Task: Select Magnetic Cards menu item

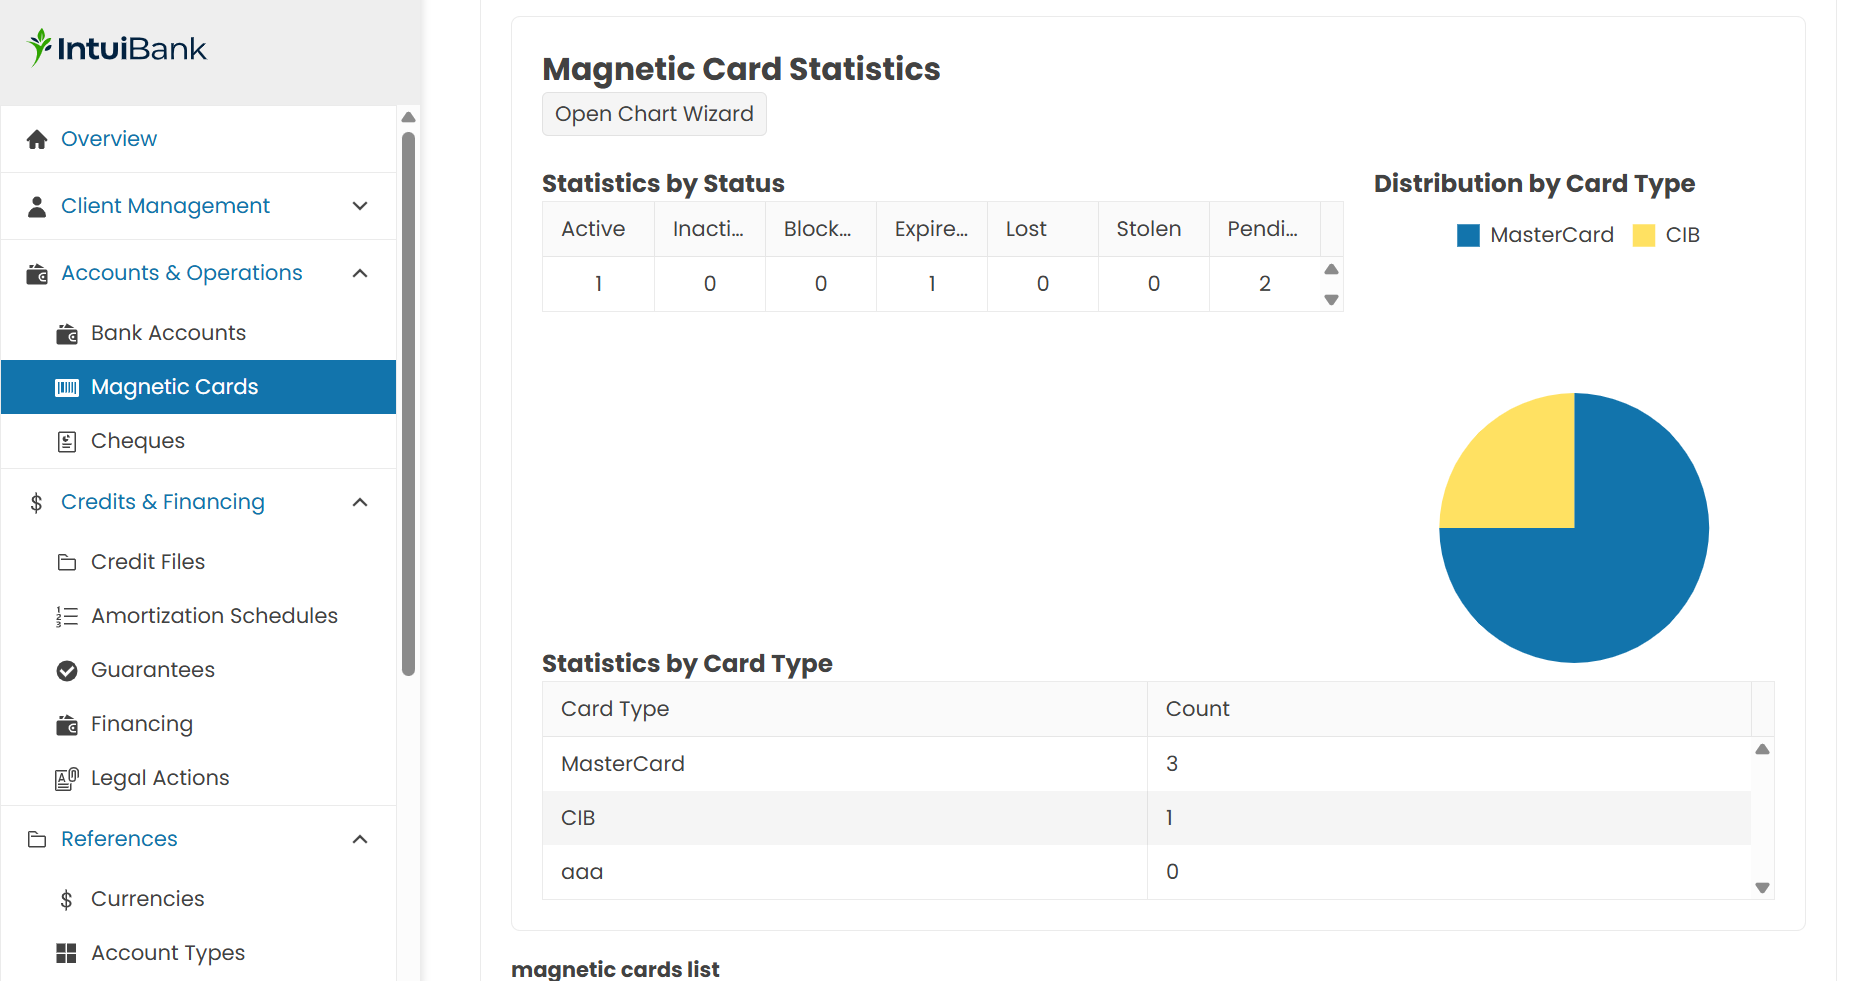Action: tap(198, 387)
